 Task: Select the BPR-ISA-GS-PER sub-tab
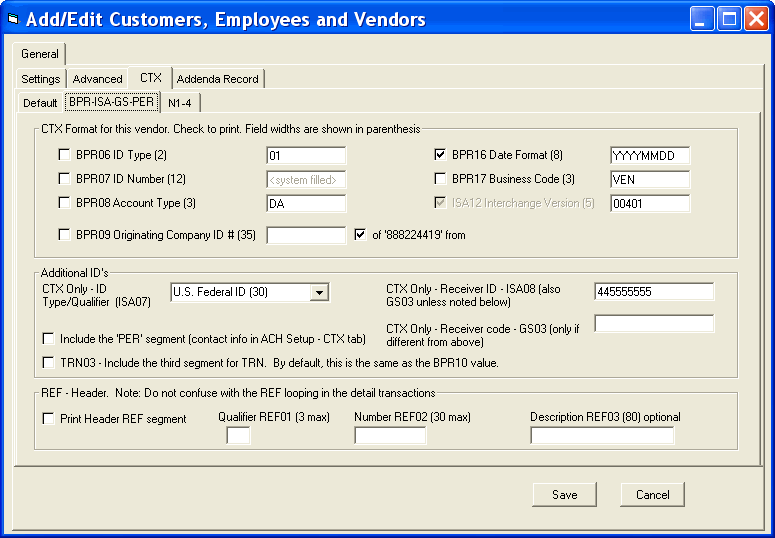[112, 102]
